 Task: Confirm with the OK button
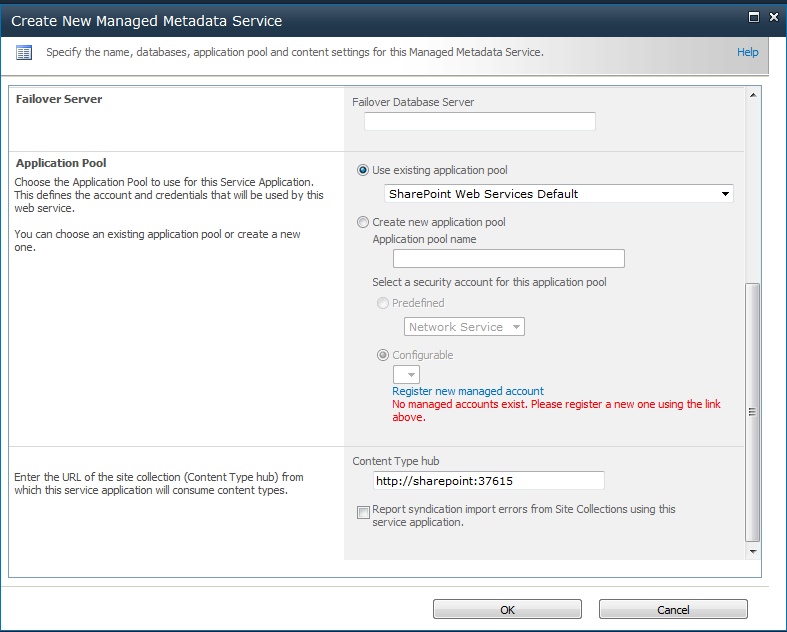click(x=507, y=609)
